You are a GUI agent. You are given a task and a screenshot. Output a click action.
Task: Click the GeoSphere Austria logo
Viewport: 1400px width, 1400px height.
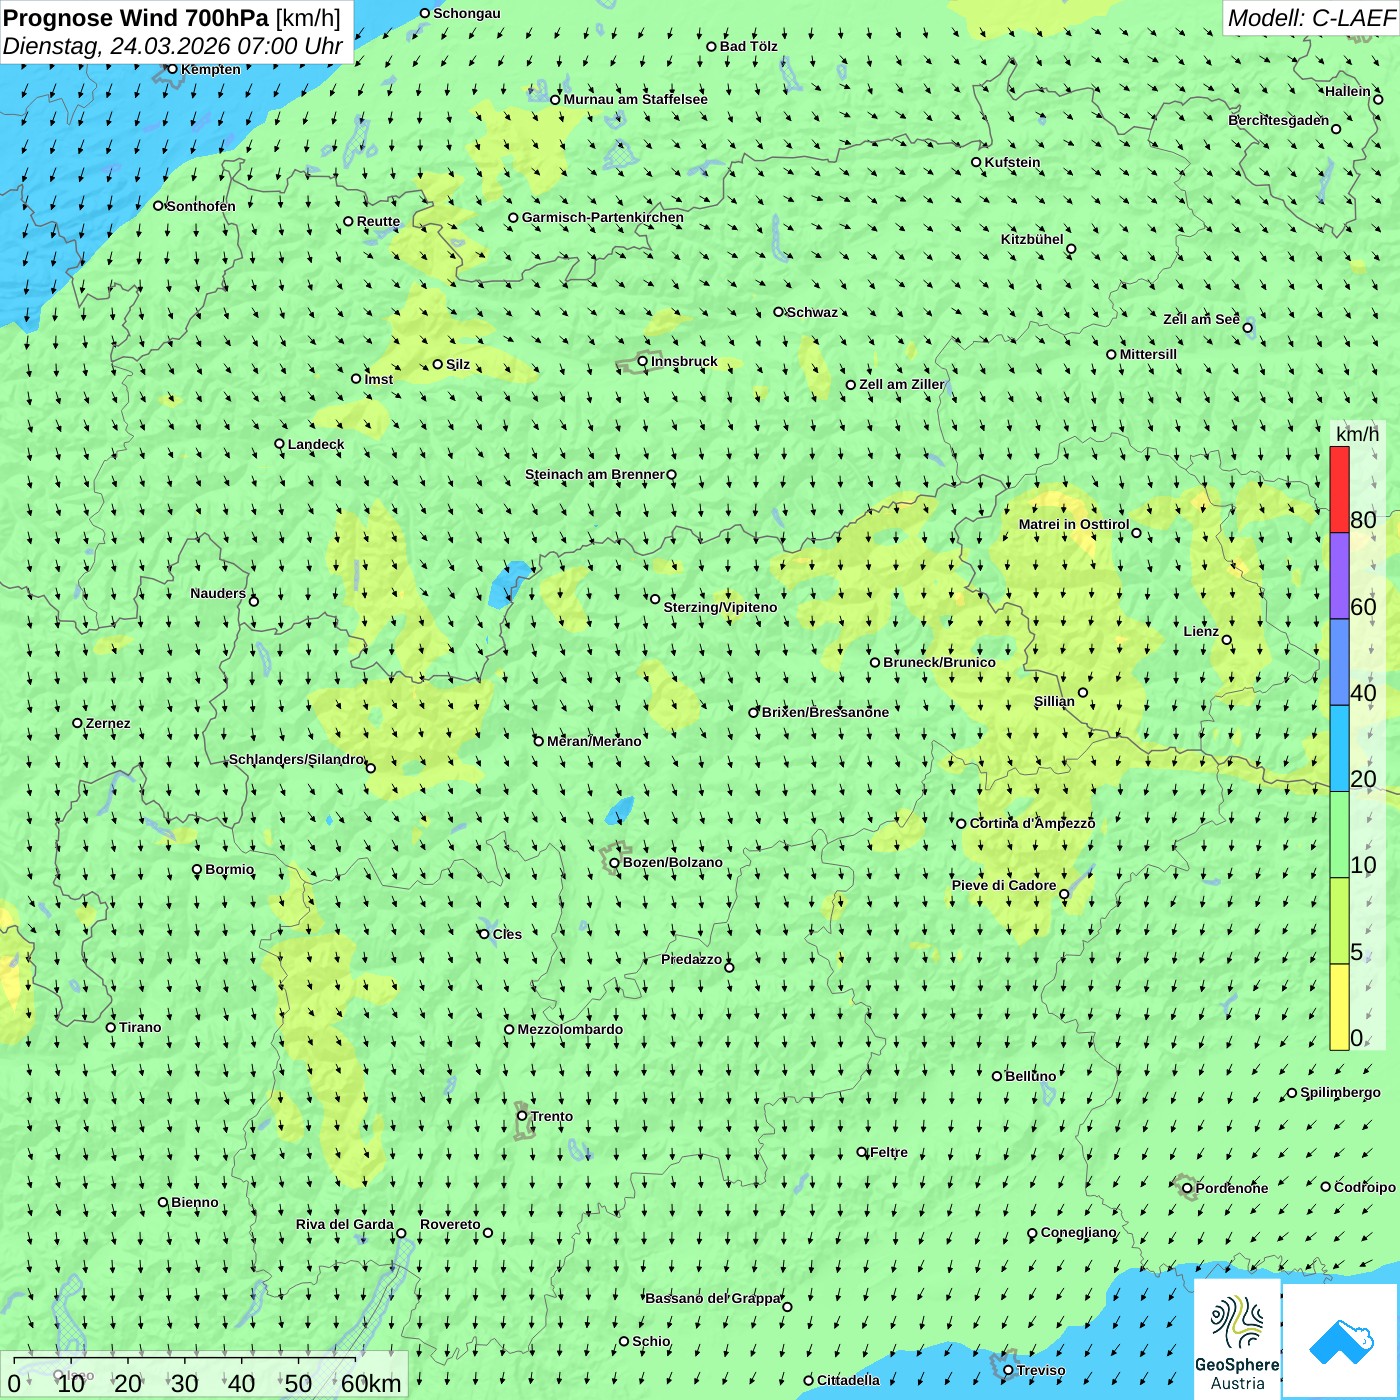tap(1237, 1338)
